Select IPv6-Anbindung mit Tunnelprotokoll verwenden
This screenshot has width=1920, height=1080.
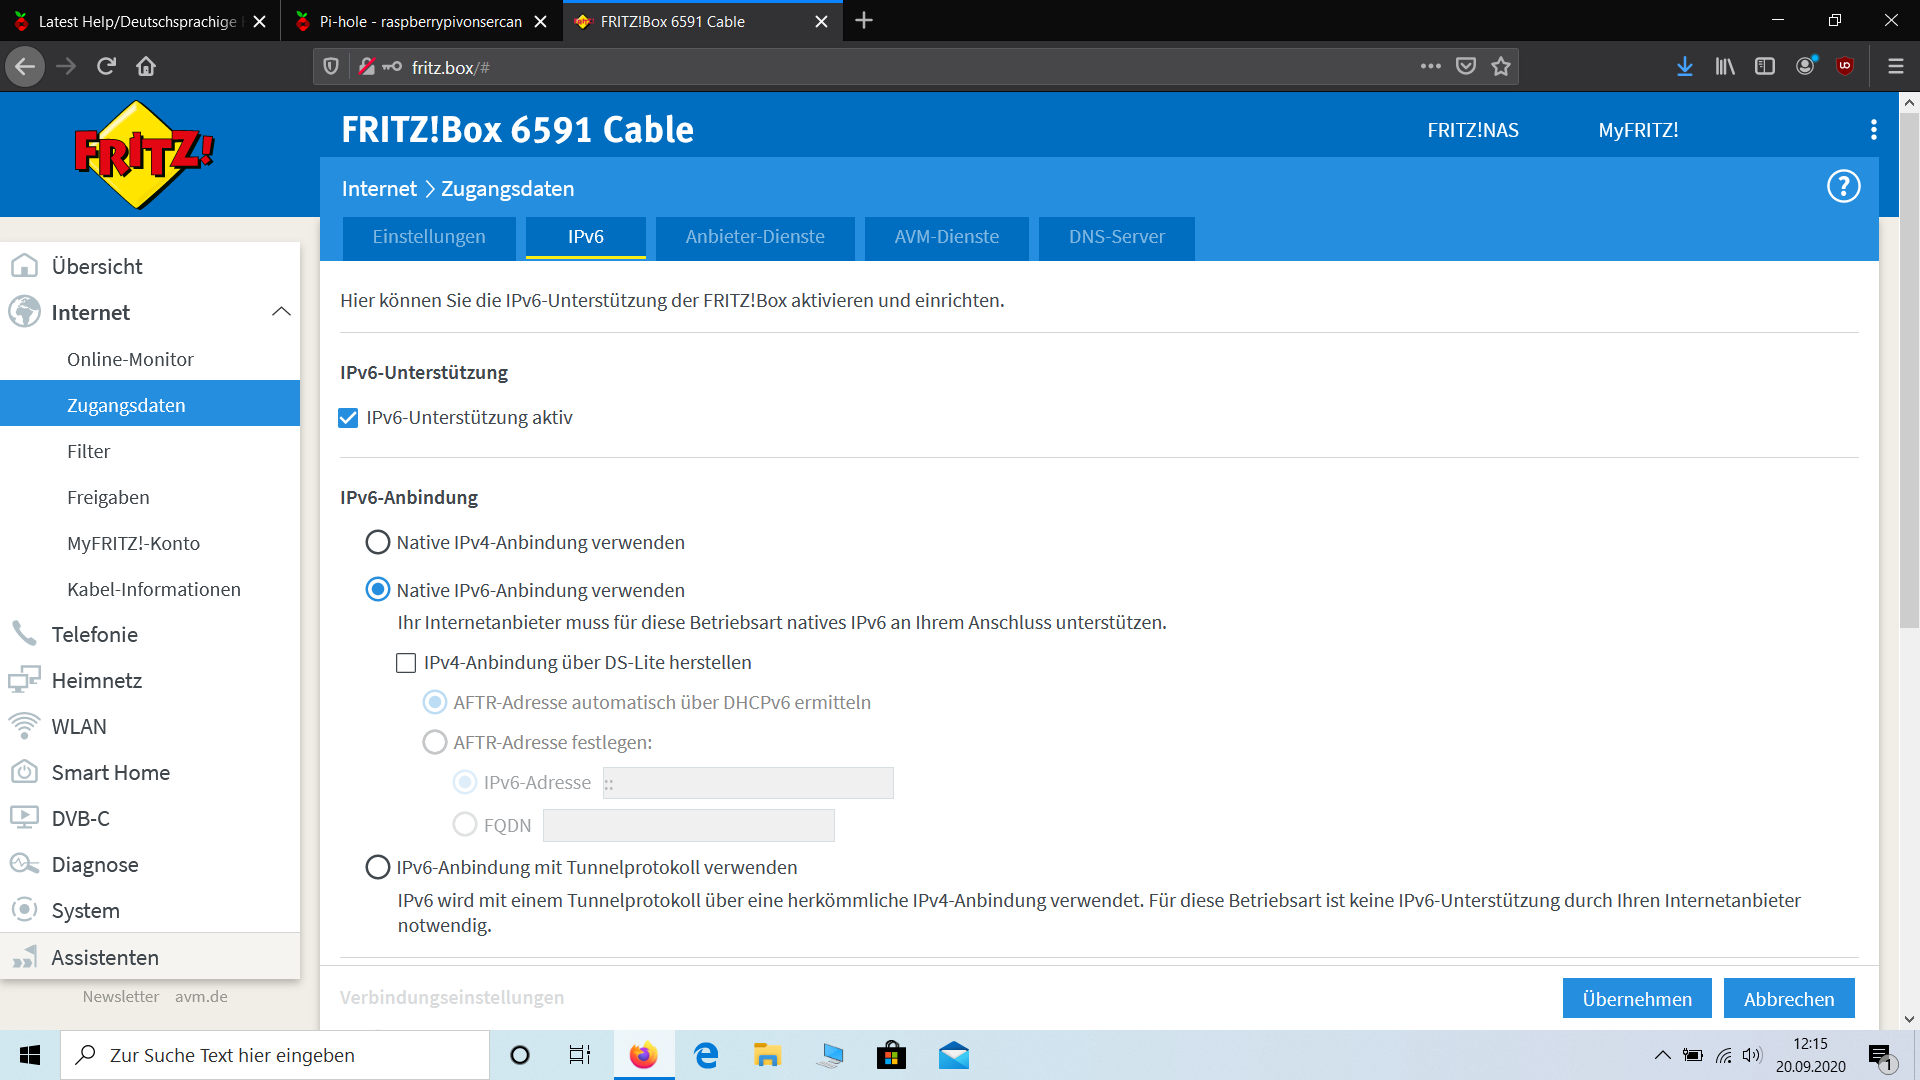[x=377, y=867]
